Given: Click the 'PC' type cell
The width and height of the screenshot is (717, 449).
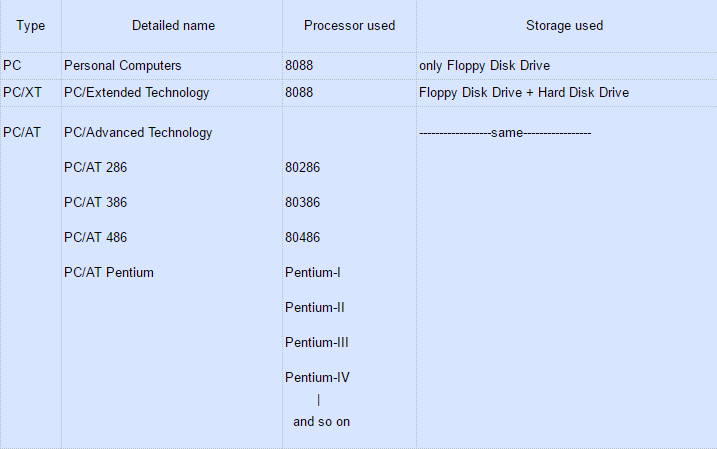Looking at the screenshot, I should (12, 66).
